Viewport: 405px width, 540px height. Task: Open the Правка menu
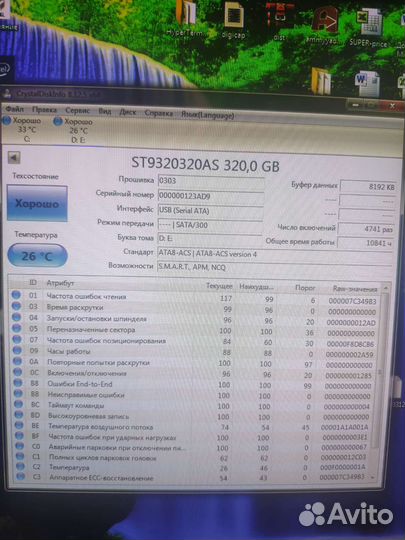(x=44, y=110)
